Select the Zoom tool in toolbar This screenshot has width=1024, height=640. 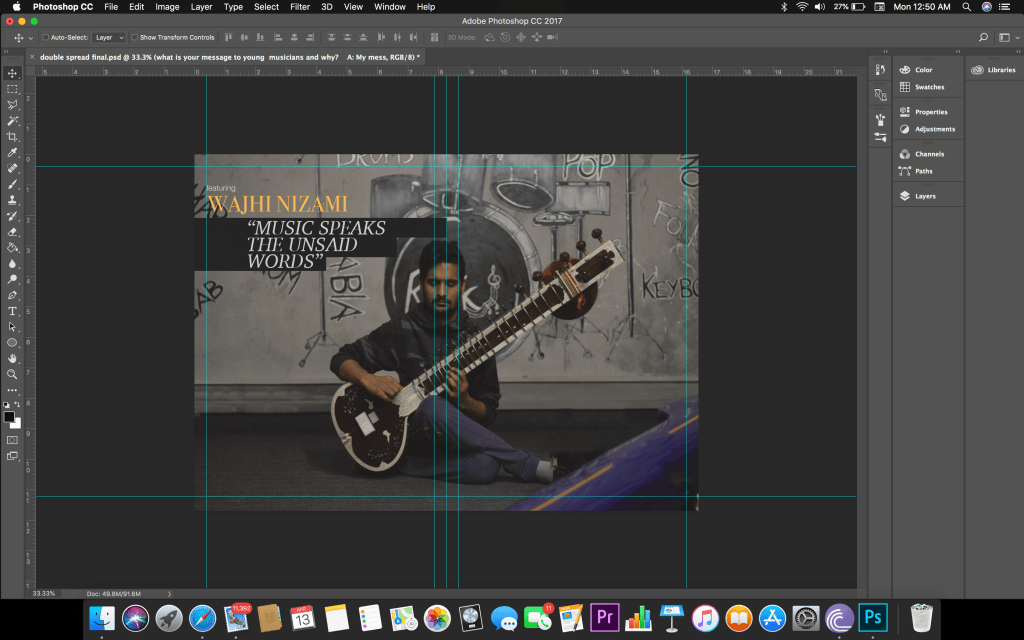pyautogui.click(x=12, y=374)
